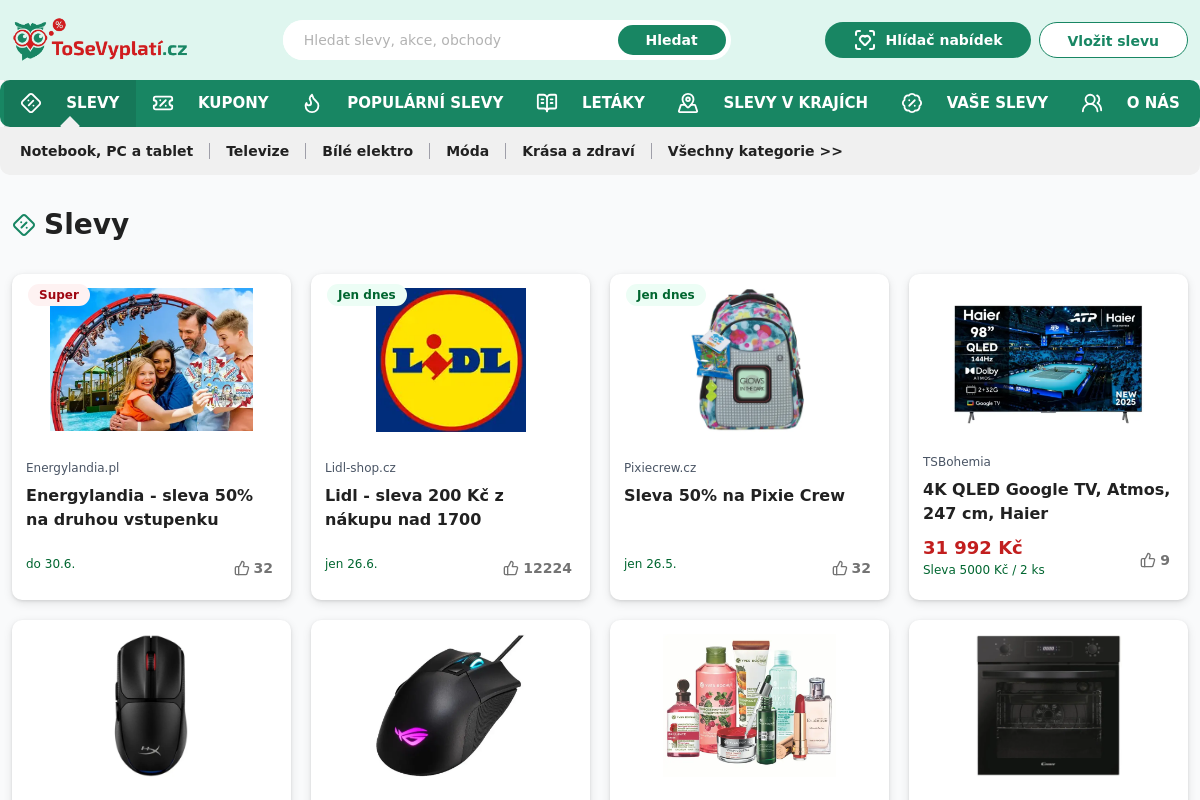Click thumbs-up on the Energylandia offer
Screen dimensions: 1200x800
(x=242, y=568)
